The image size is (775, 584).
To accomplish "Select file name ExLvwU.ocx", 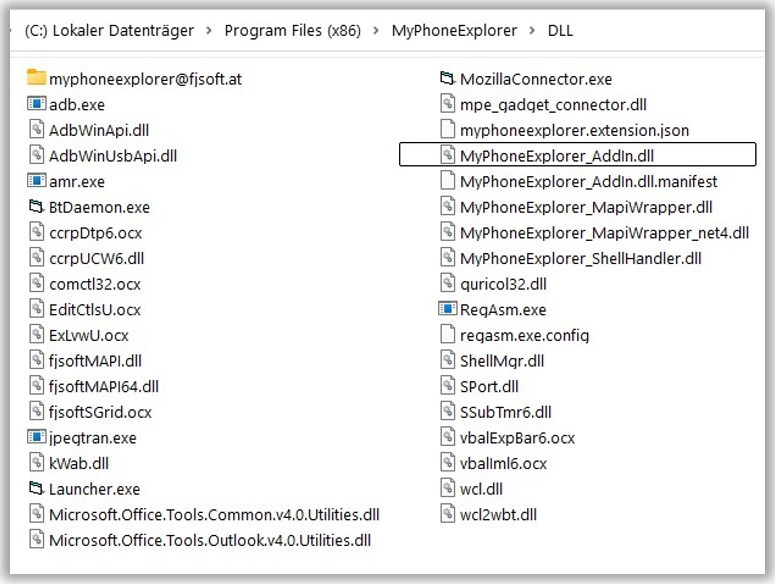I will pos(88,335).
